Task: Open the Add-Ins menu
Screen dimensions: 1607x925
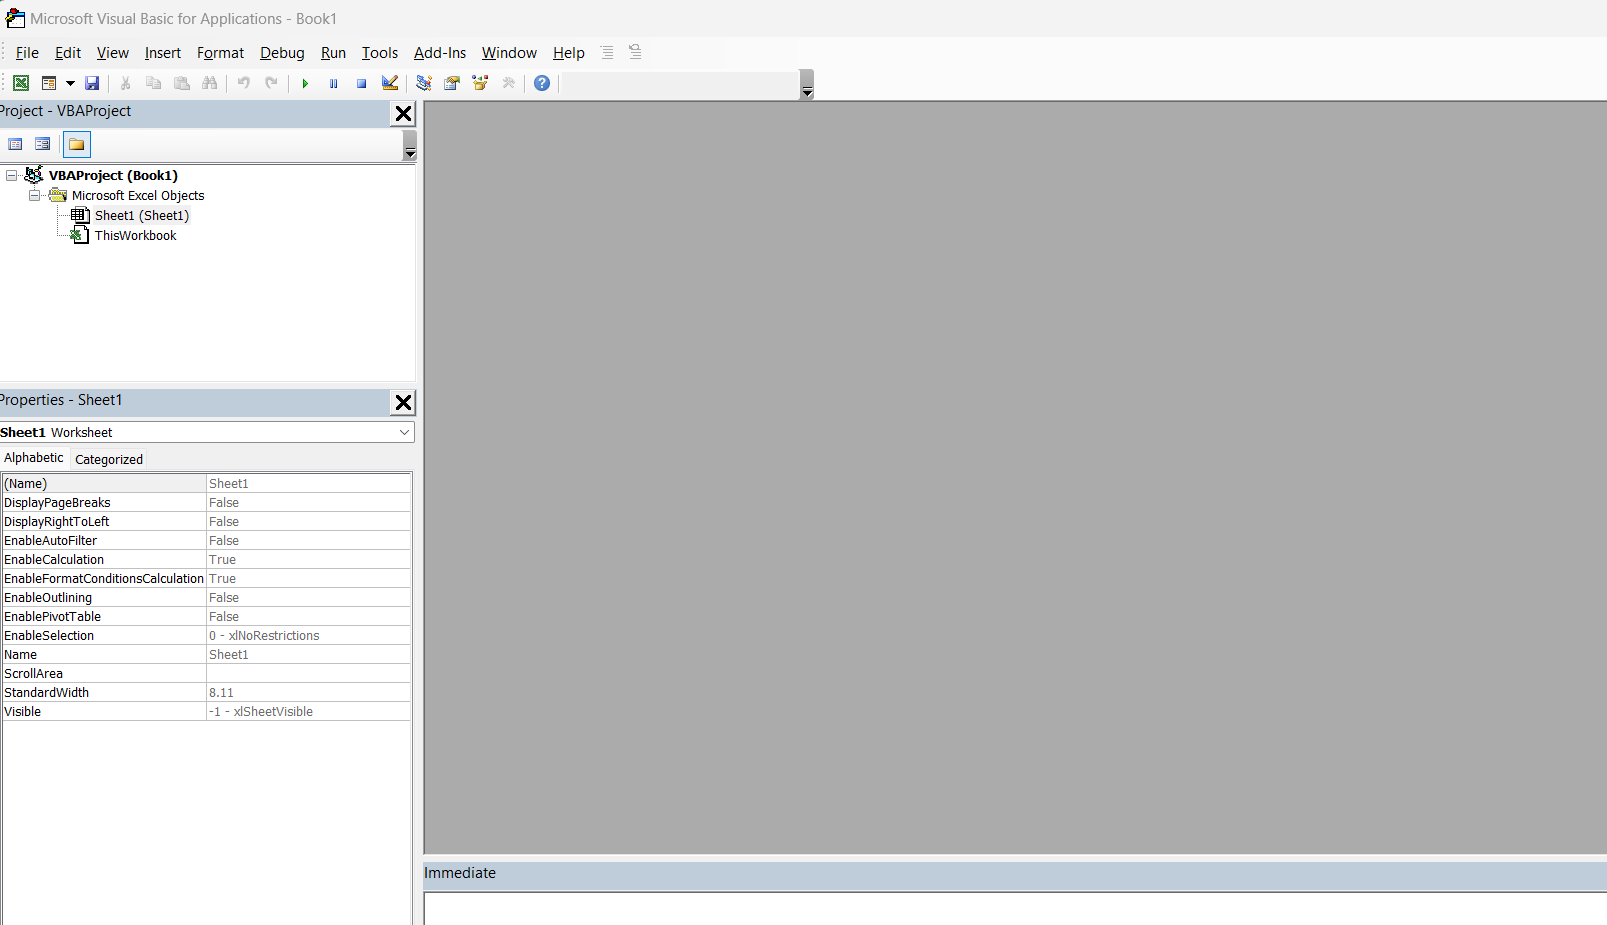Action: (x=440, y=53)
